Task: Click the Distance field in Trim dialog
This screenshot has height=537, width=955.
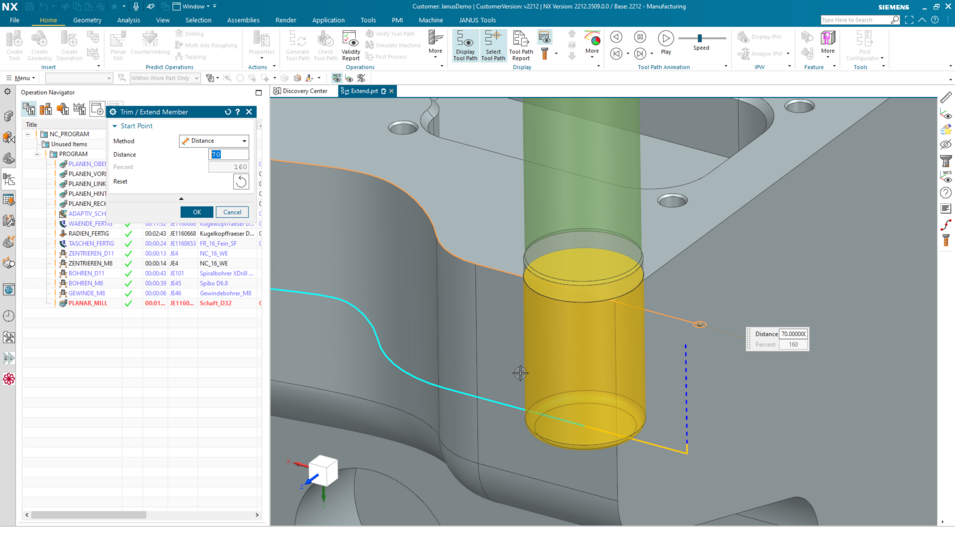Action: tap(228, 155)
